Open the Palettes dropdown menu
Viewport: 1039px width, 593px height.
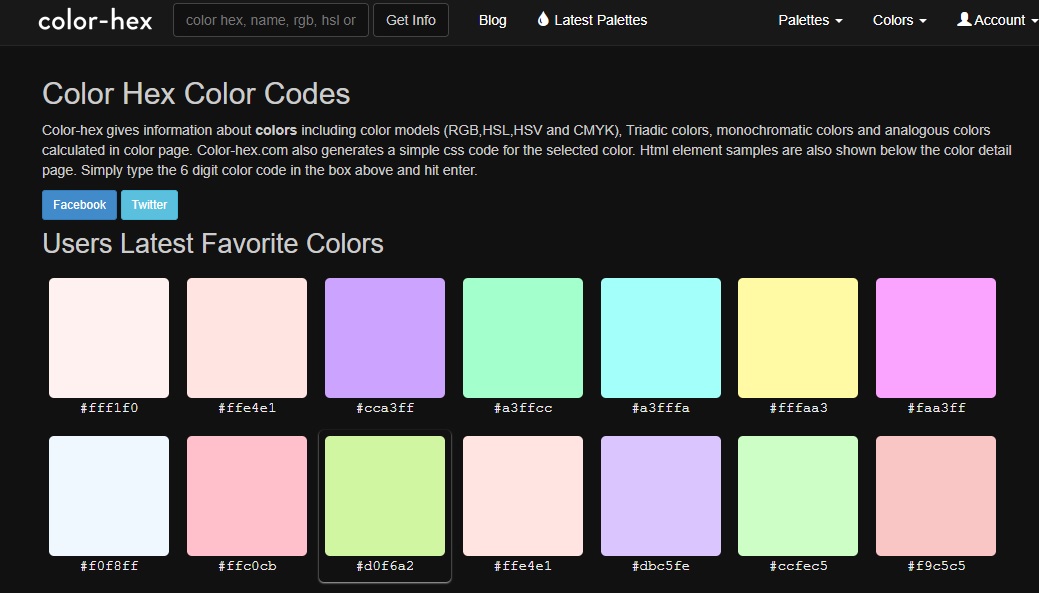[808, 19]
